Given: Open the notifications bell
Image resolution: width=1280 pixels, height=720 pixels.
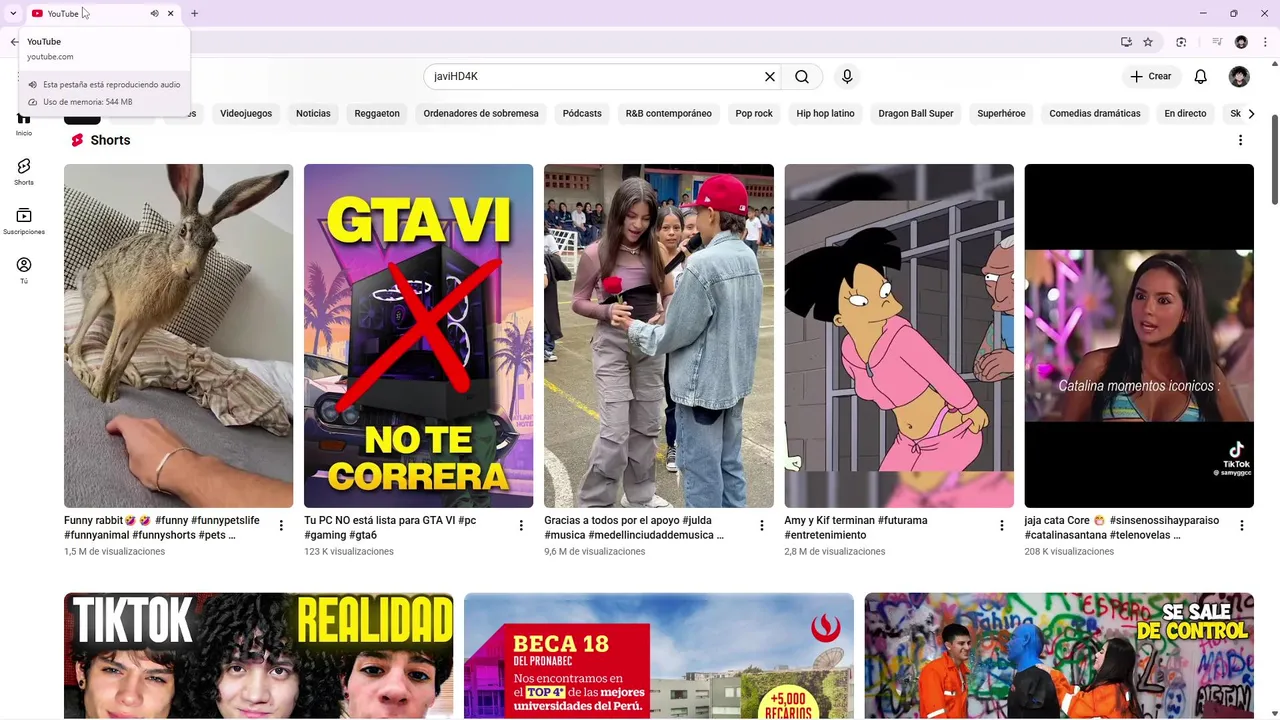Looking at the screenshot, I should point(1201,76).
